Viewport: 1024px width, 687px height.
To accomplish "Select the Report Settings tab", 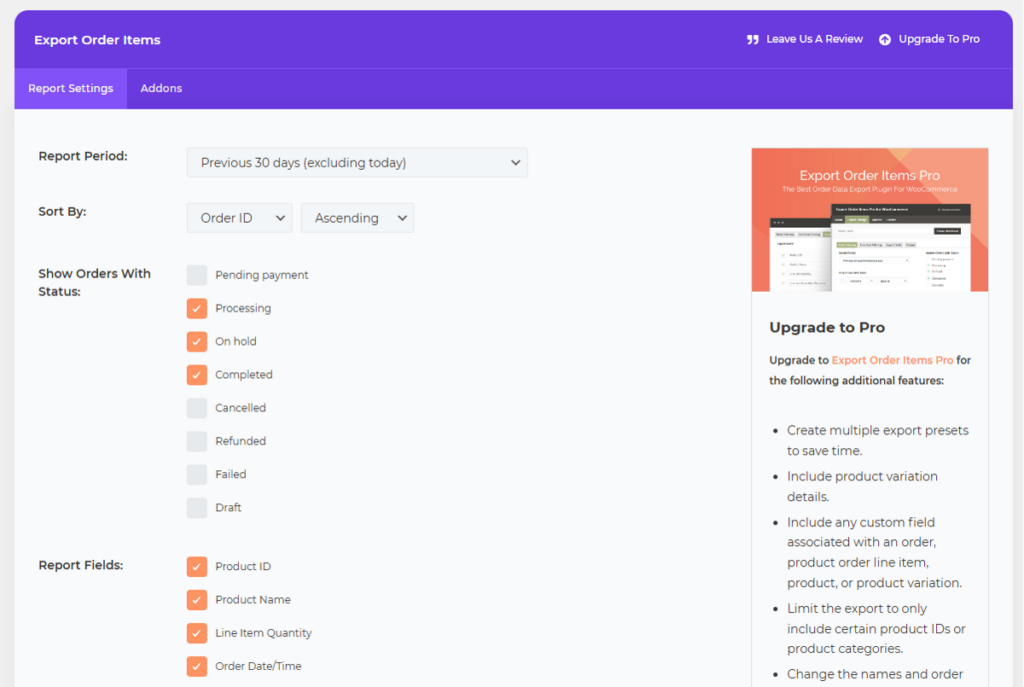I will point(70,88).
